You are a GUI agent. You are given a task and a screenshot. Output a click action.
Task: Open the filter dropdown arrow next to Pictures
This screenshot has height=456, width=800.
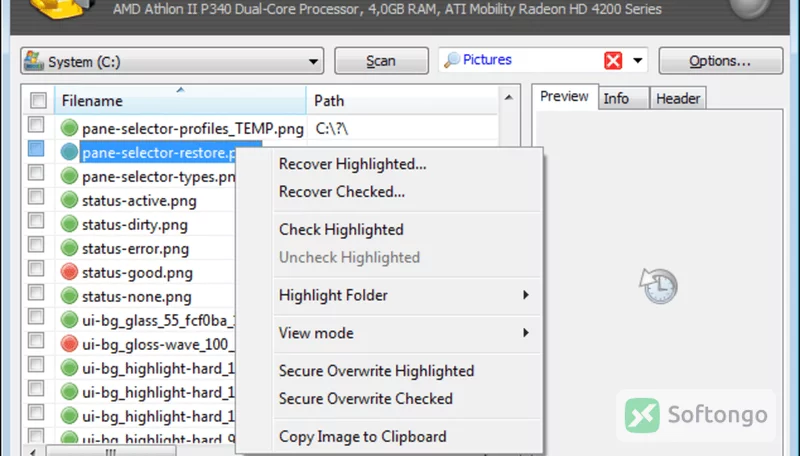coord(638,61)
